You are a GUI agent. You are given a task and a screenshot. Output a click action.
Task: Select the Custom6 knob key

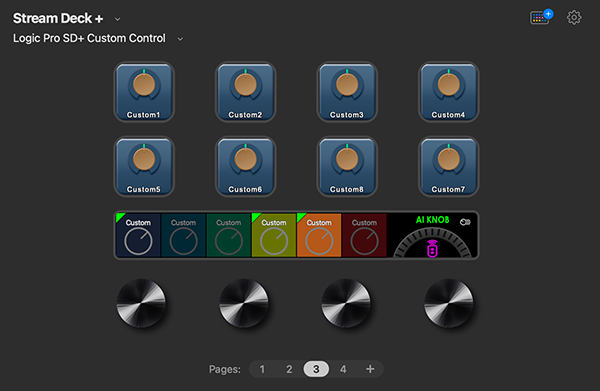pos(245,166)
